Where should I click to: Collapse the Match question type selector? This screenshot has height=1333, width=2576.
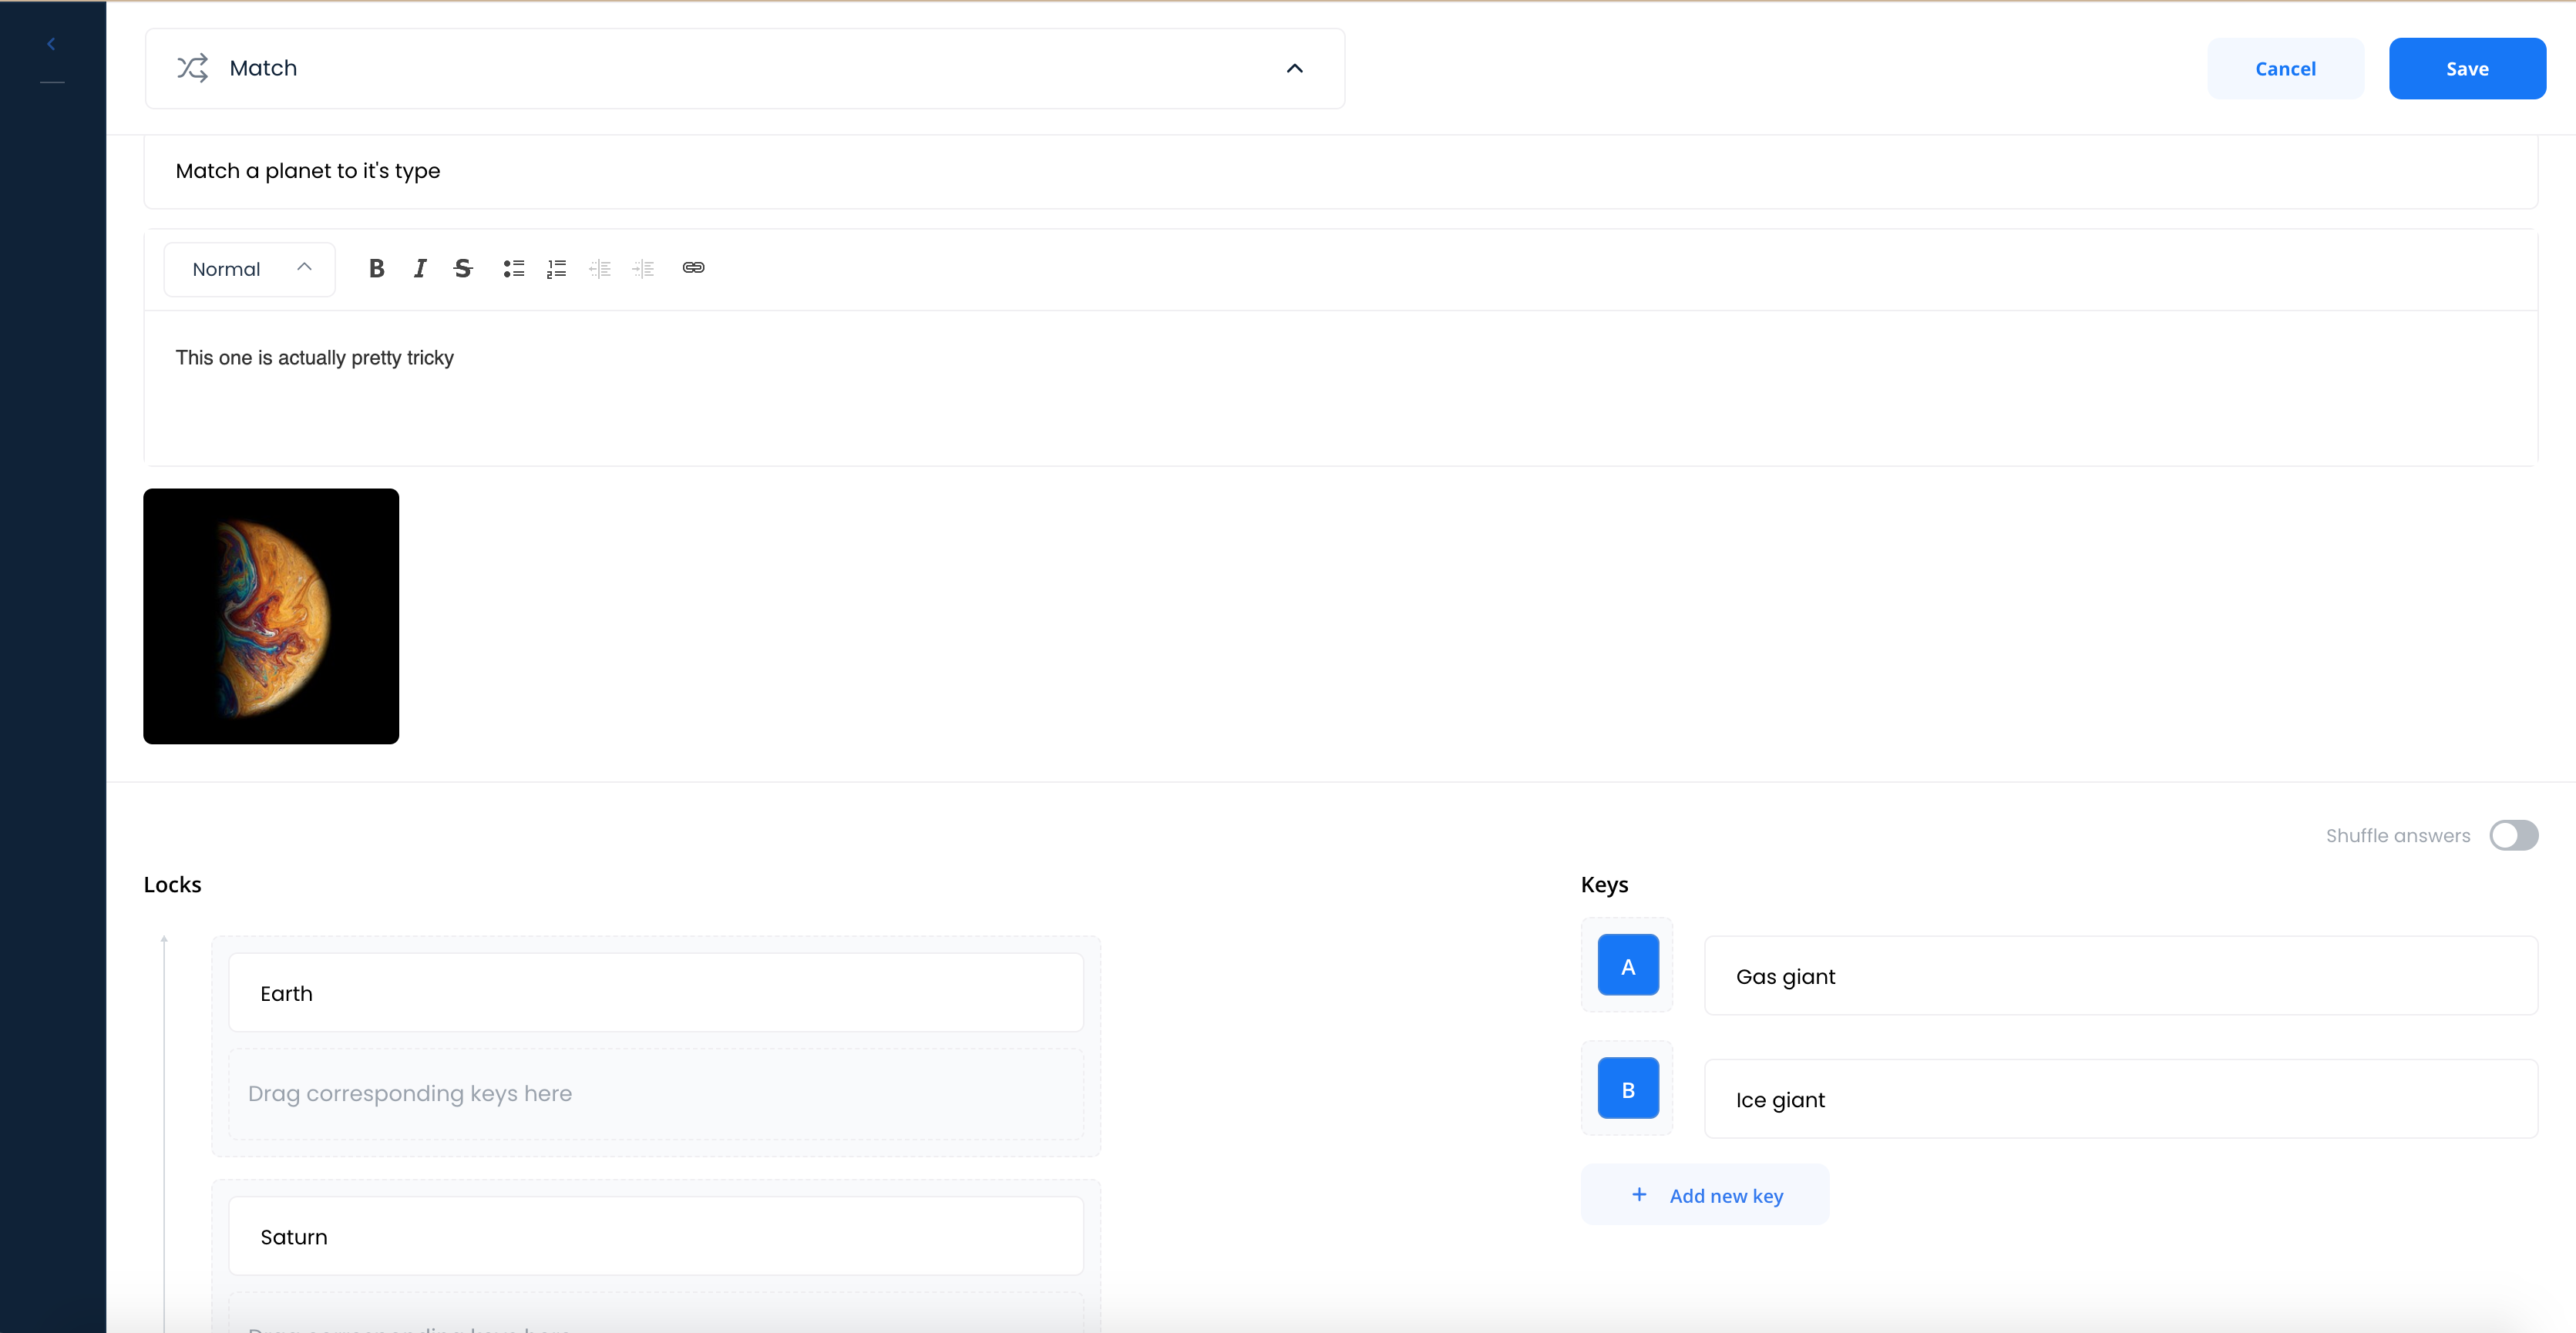click(x=1294, y=68)
